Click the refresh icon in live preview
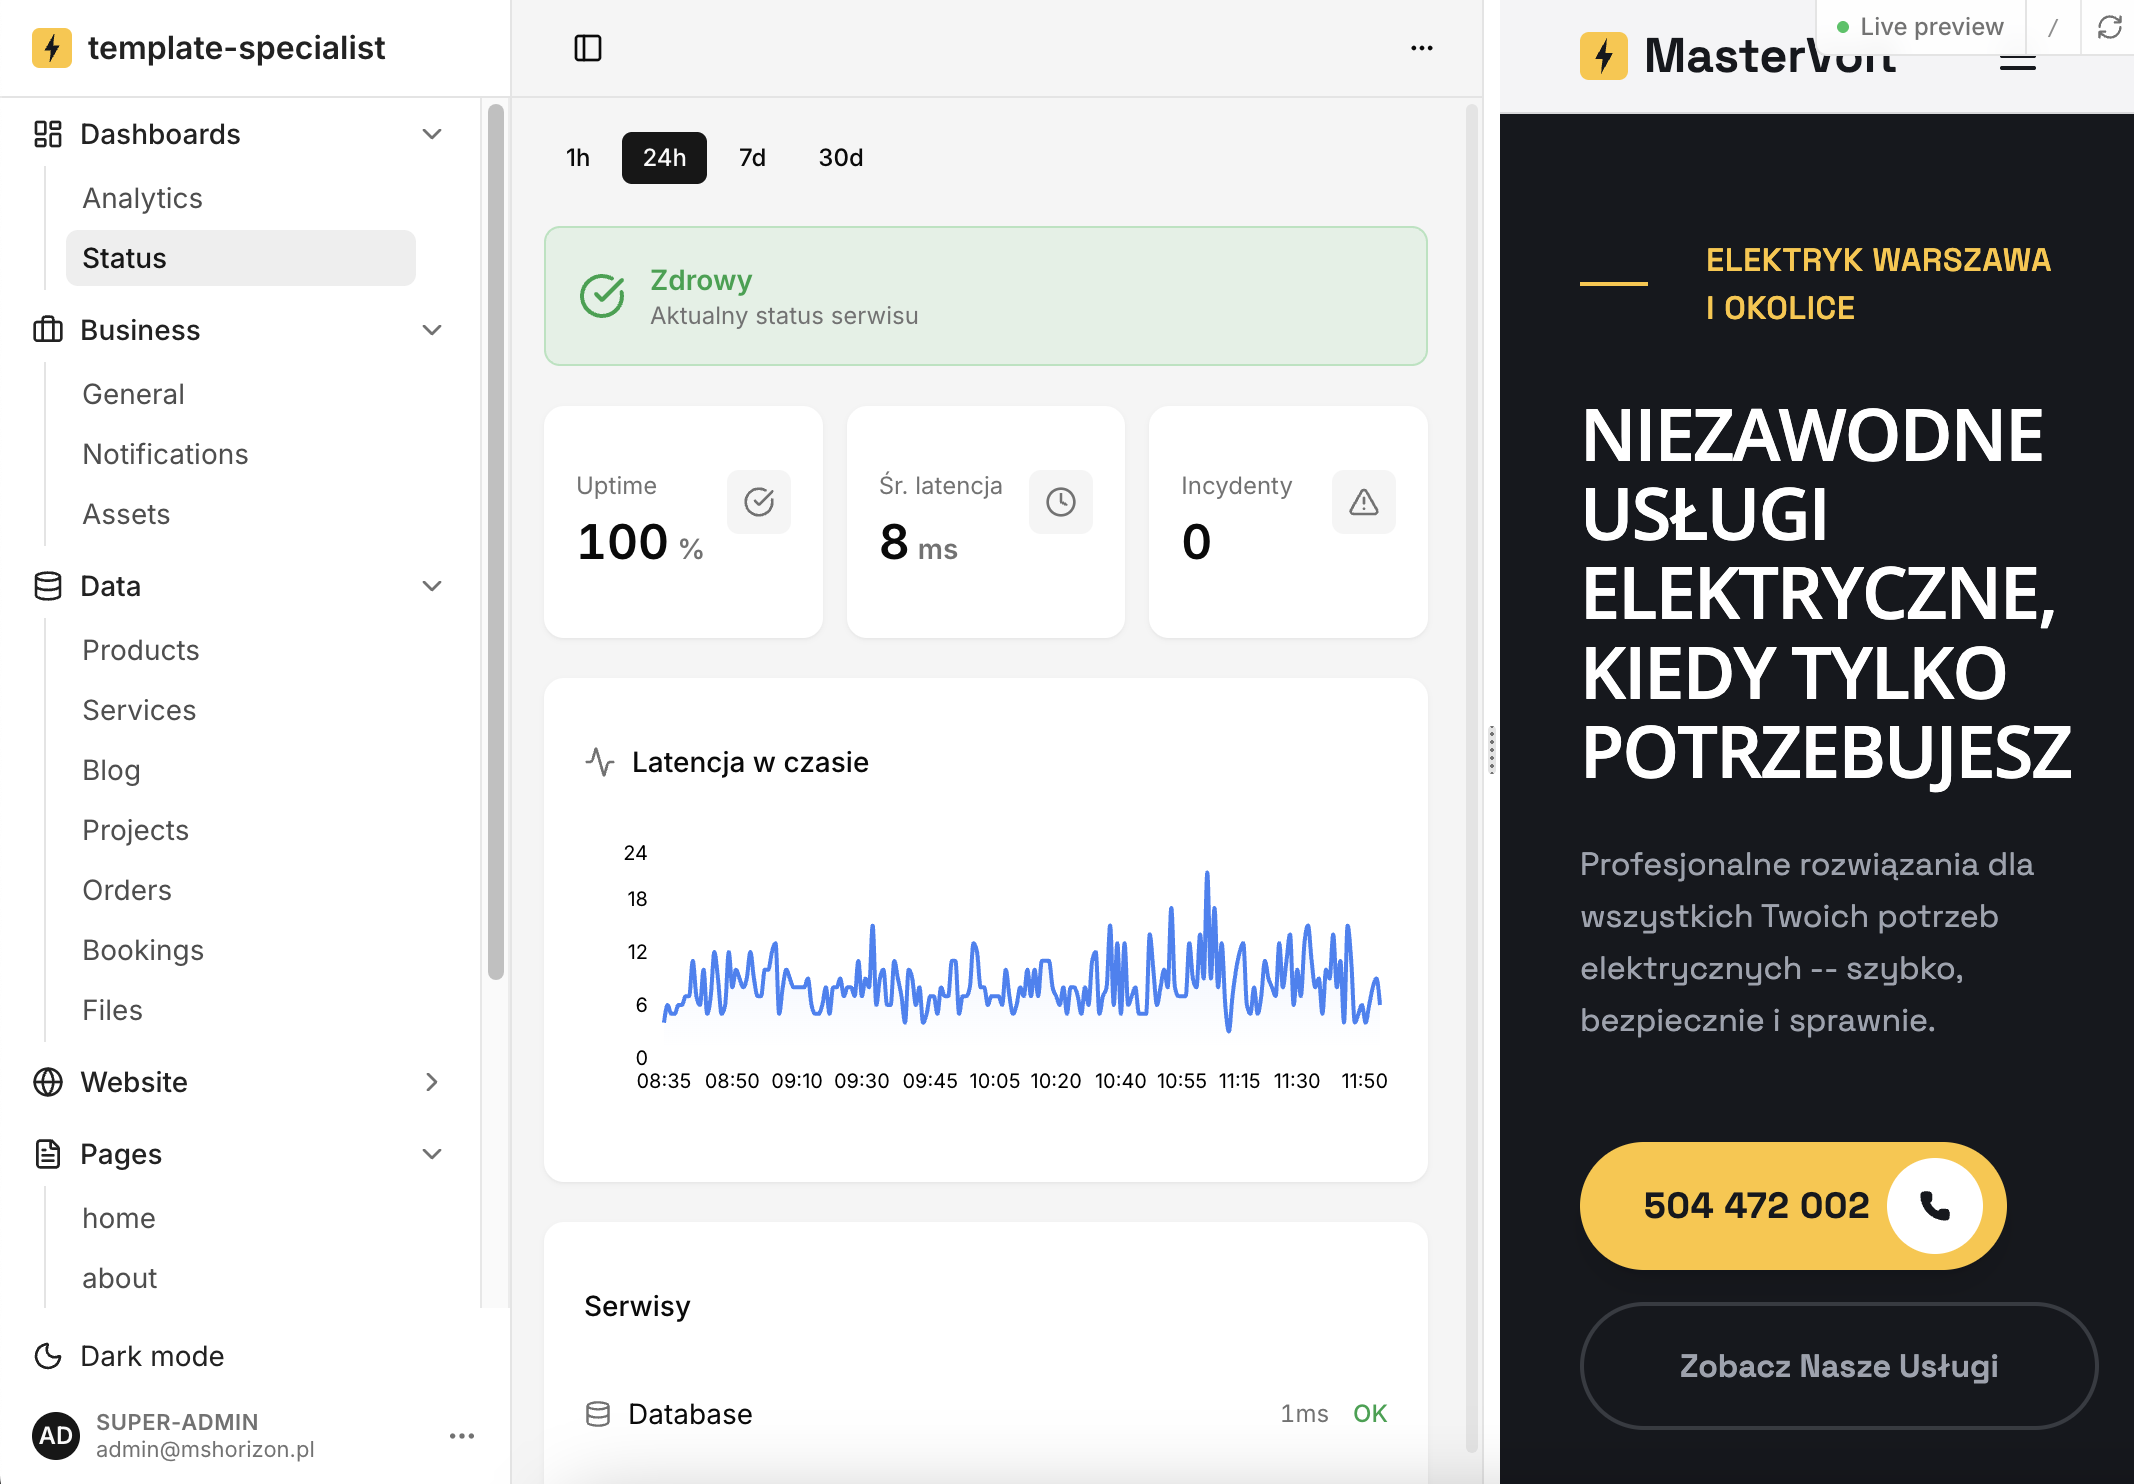Screen dimensions: 2134x1484 tap(2110, 27)
